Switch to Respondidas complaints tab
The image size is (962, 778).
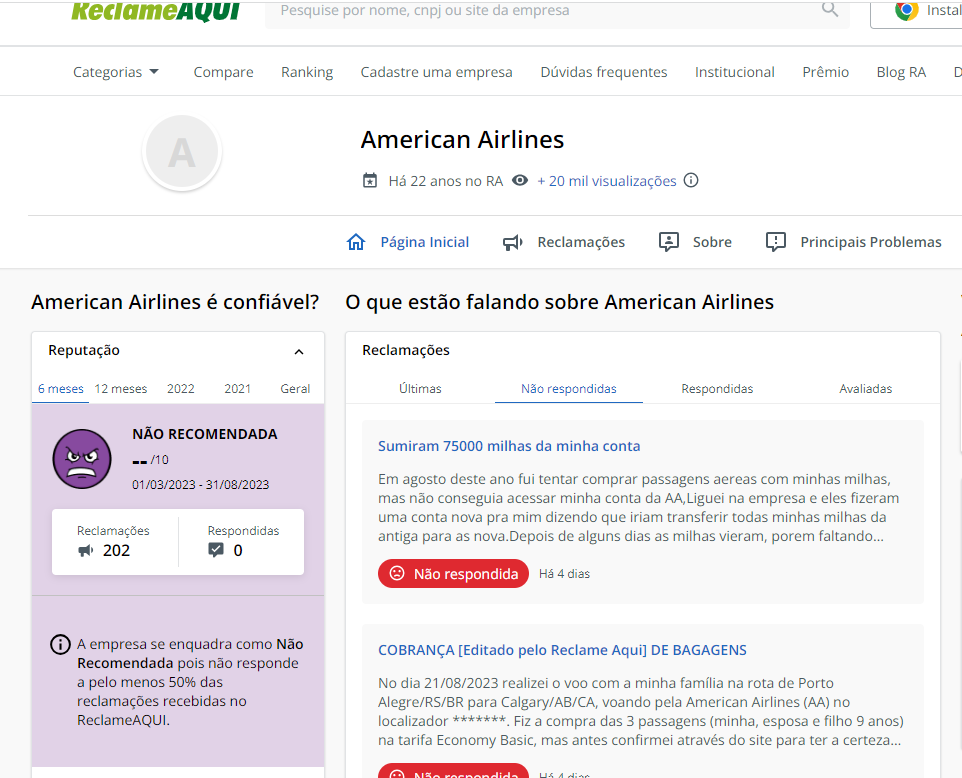717,388
